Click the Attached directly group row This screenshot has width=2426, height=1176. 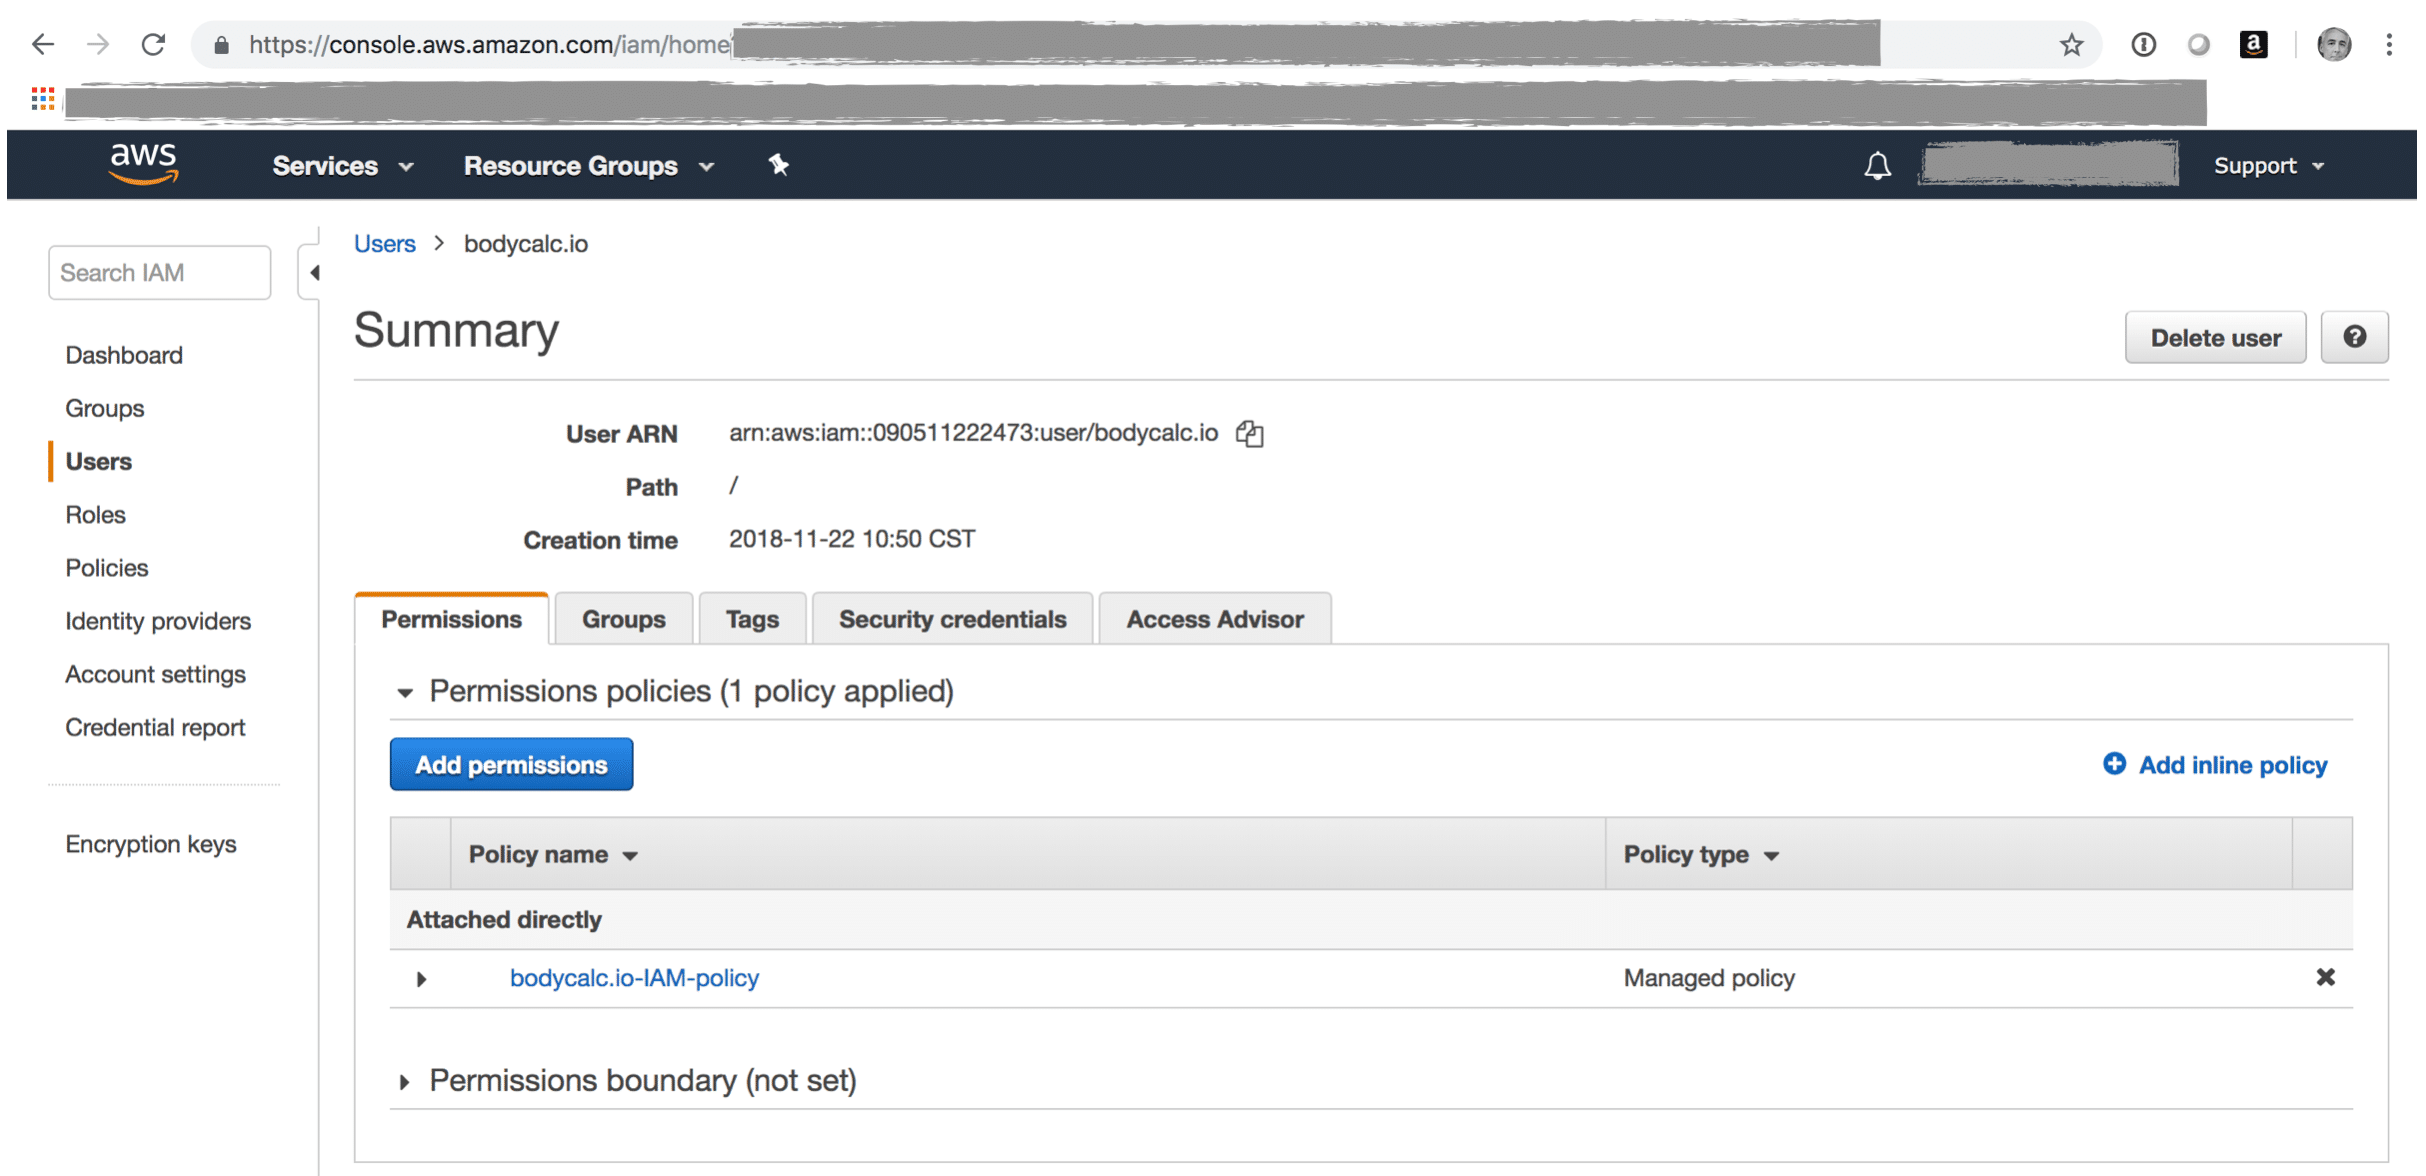point(1371,919)
